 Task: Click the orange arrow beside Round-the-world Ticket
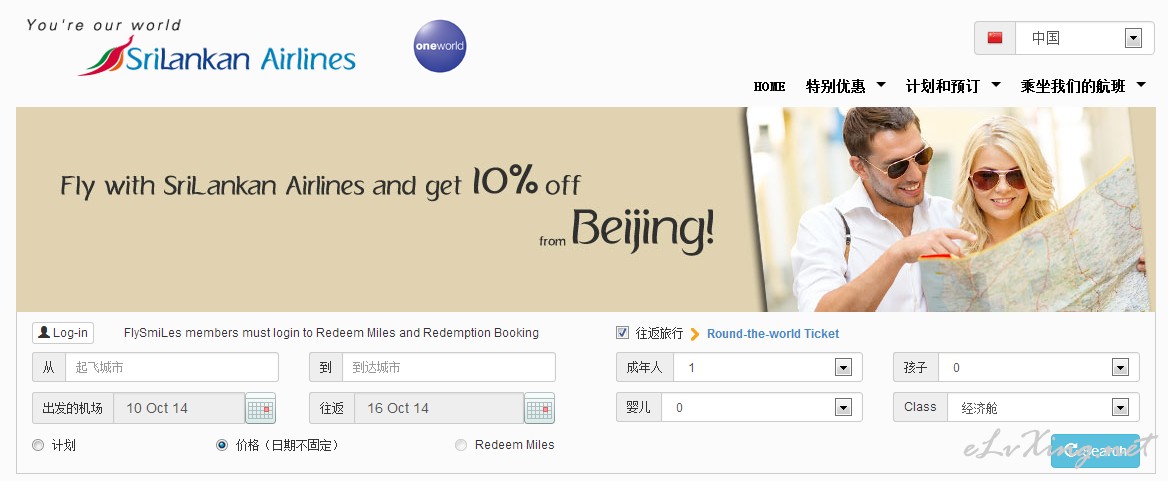695,334
